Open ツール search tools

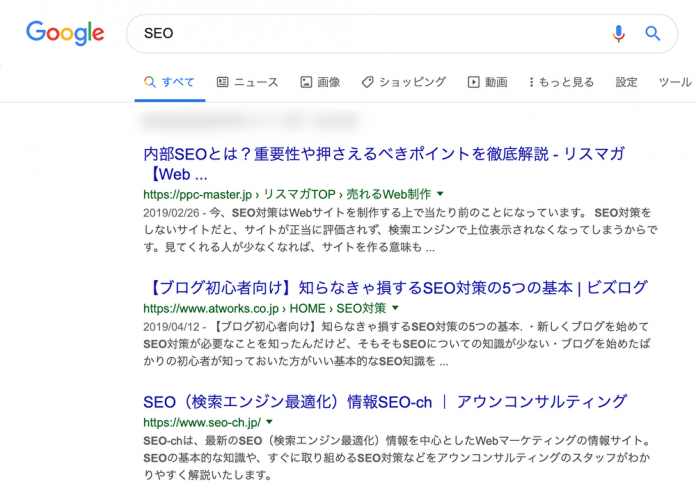(675, 82)
